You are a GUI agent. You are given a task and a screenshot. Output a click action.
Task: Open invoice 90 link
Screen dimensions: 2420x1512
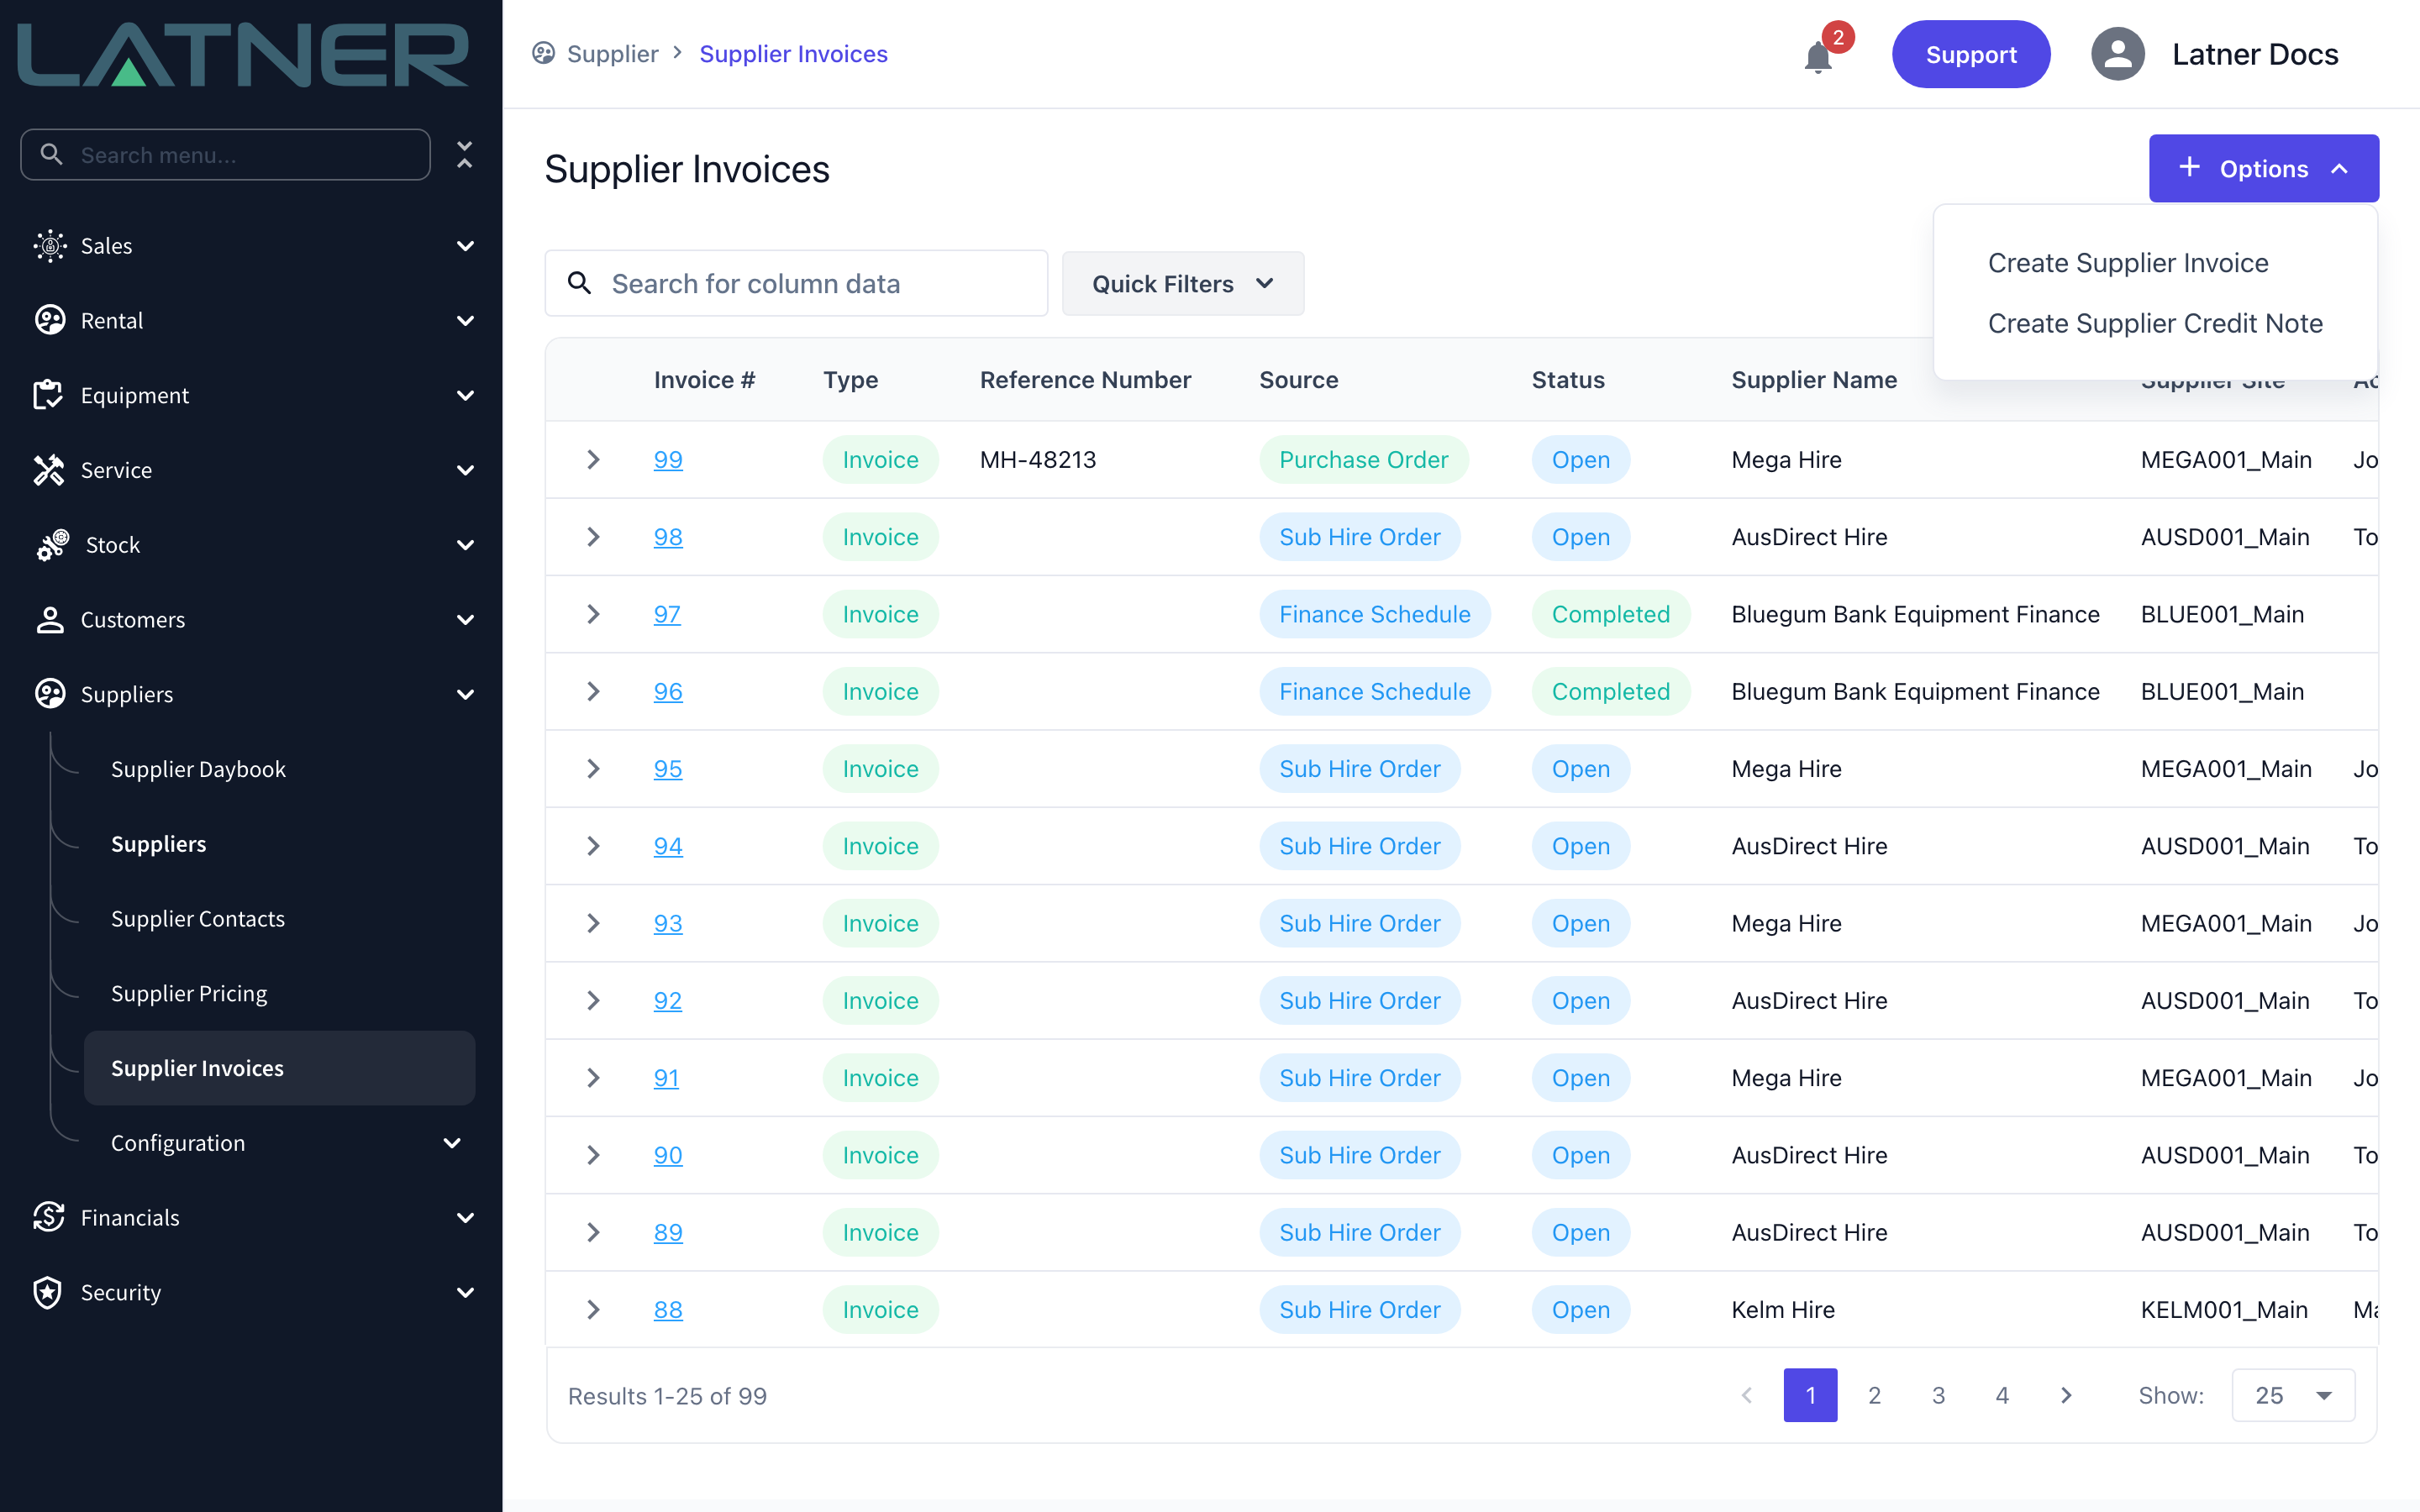coord(668,1155)
